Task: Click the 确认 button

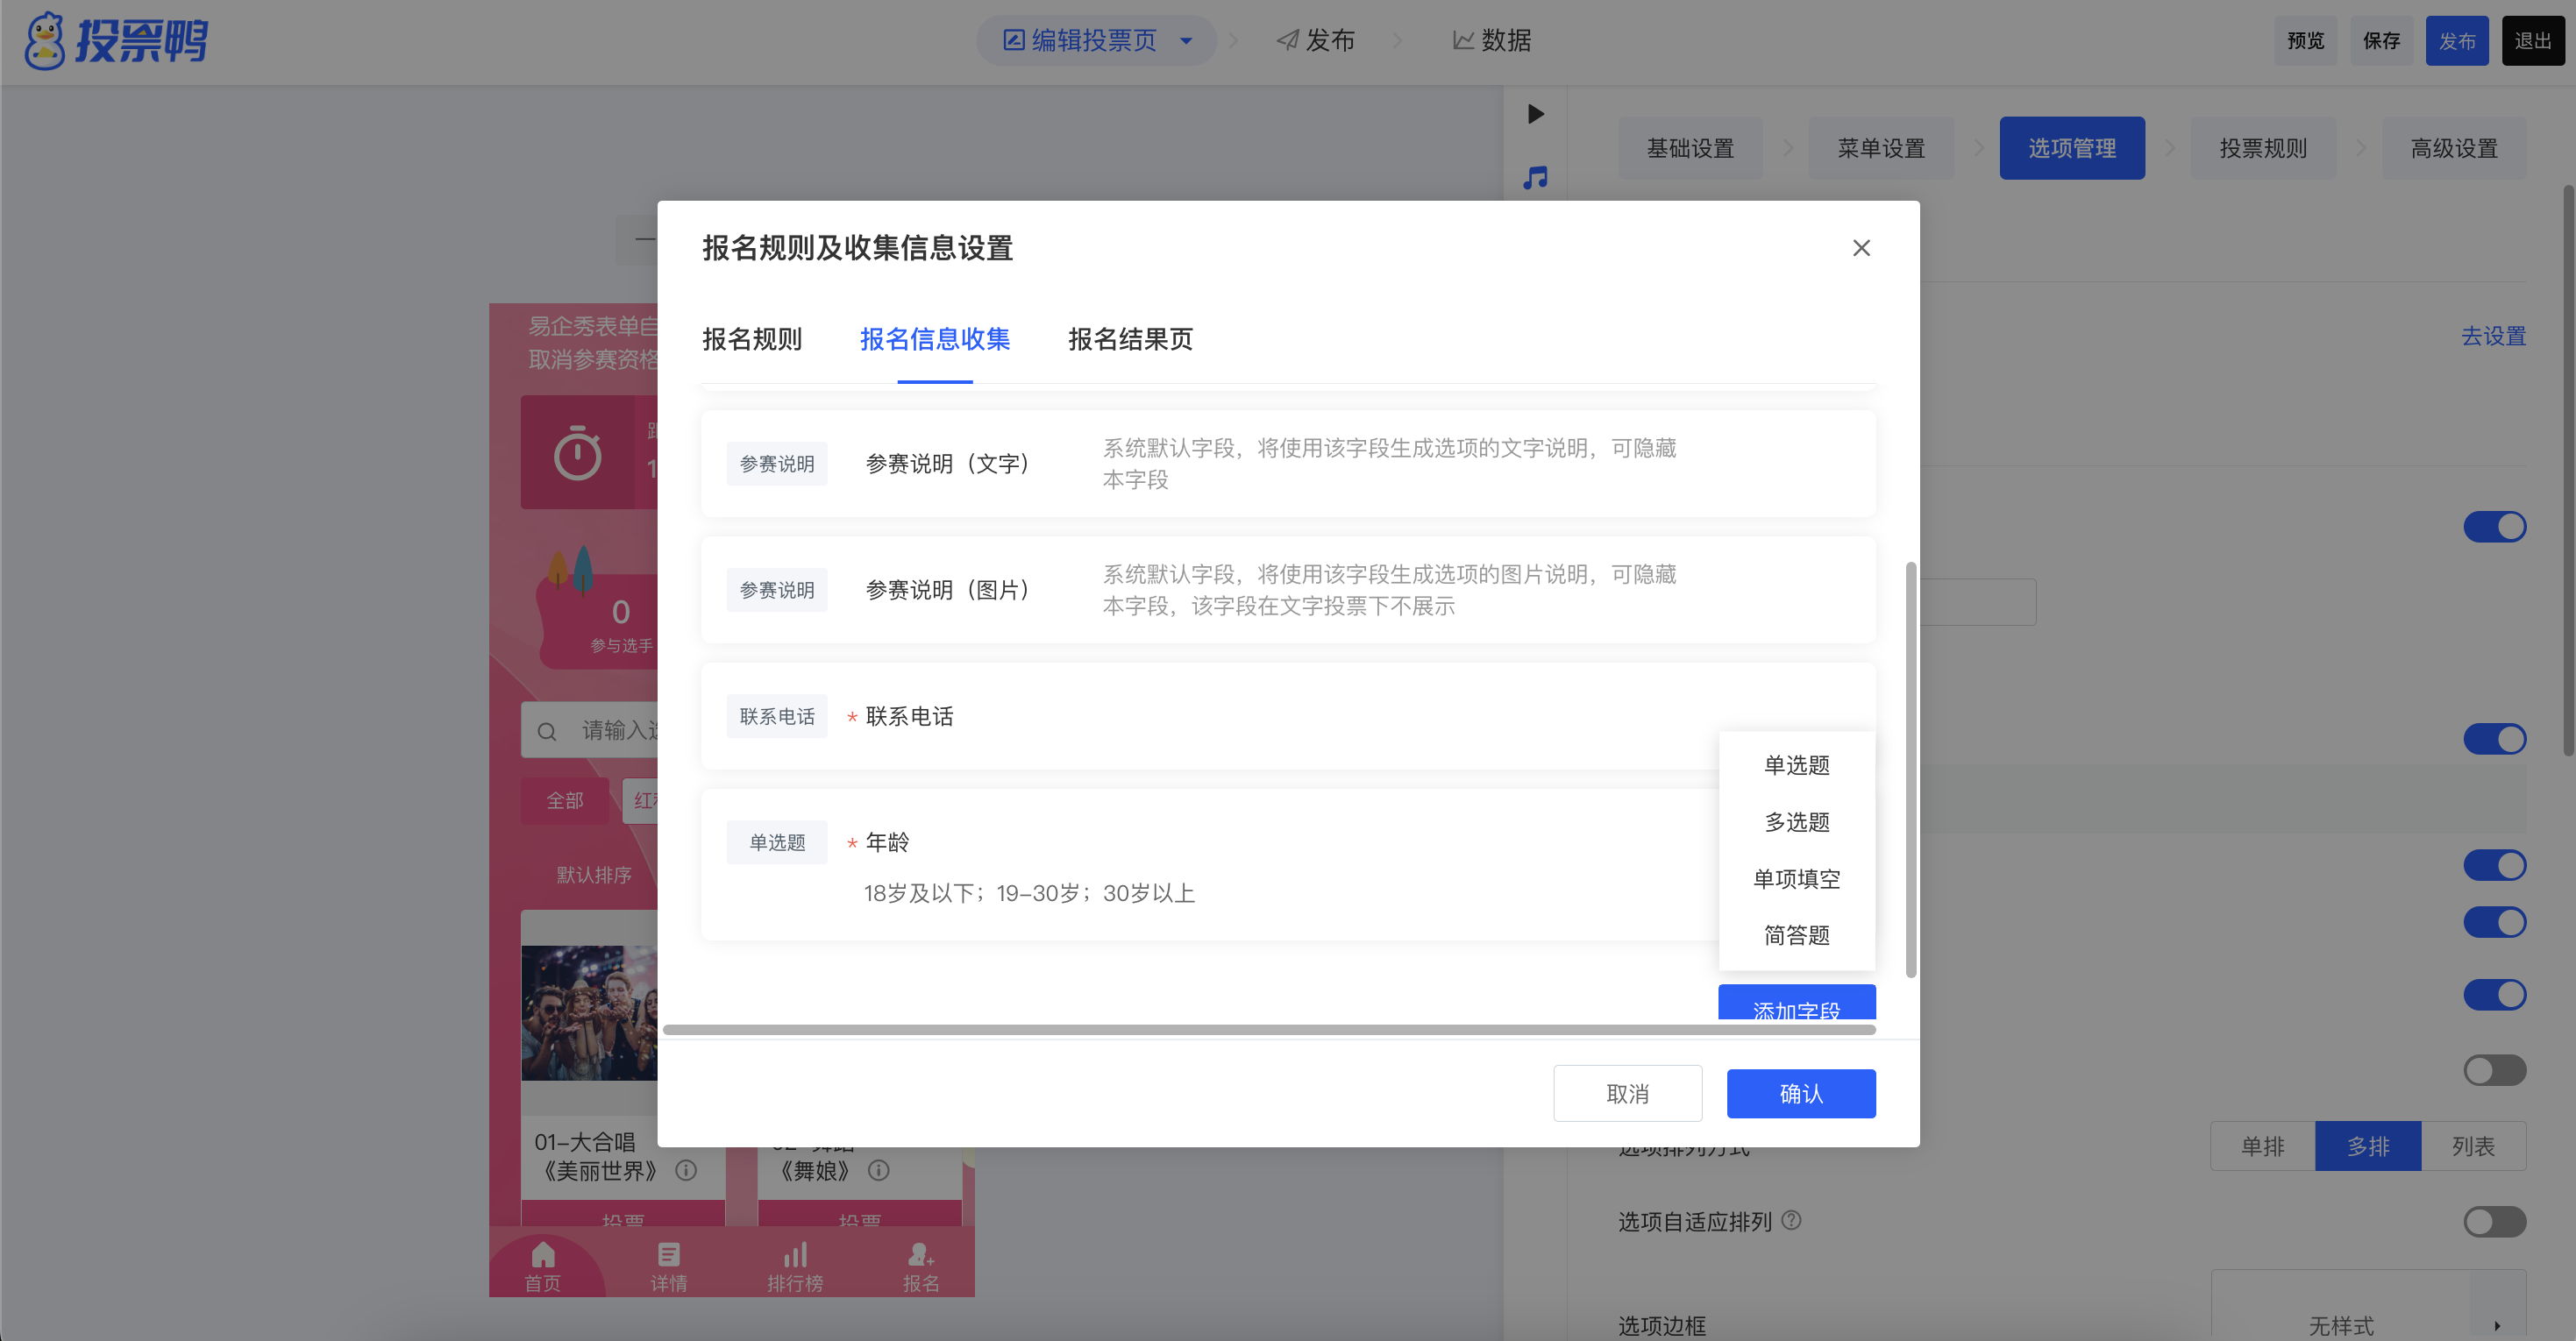Action: point(1800,1094)
